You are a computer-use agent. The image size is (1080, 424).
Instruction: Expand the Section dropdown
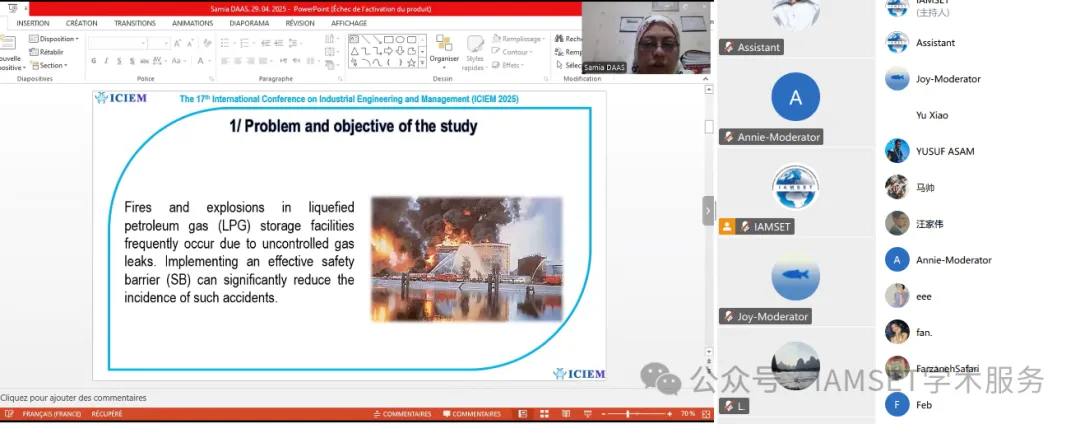(50, 65)
